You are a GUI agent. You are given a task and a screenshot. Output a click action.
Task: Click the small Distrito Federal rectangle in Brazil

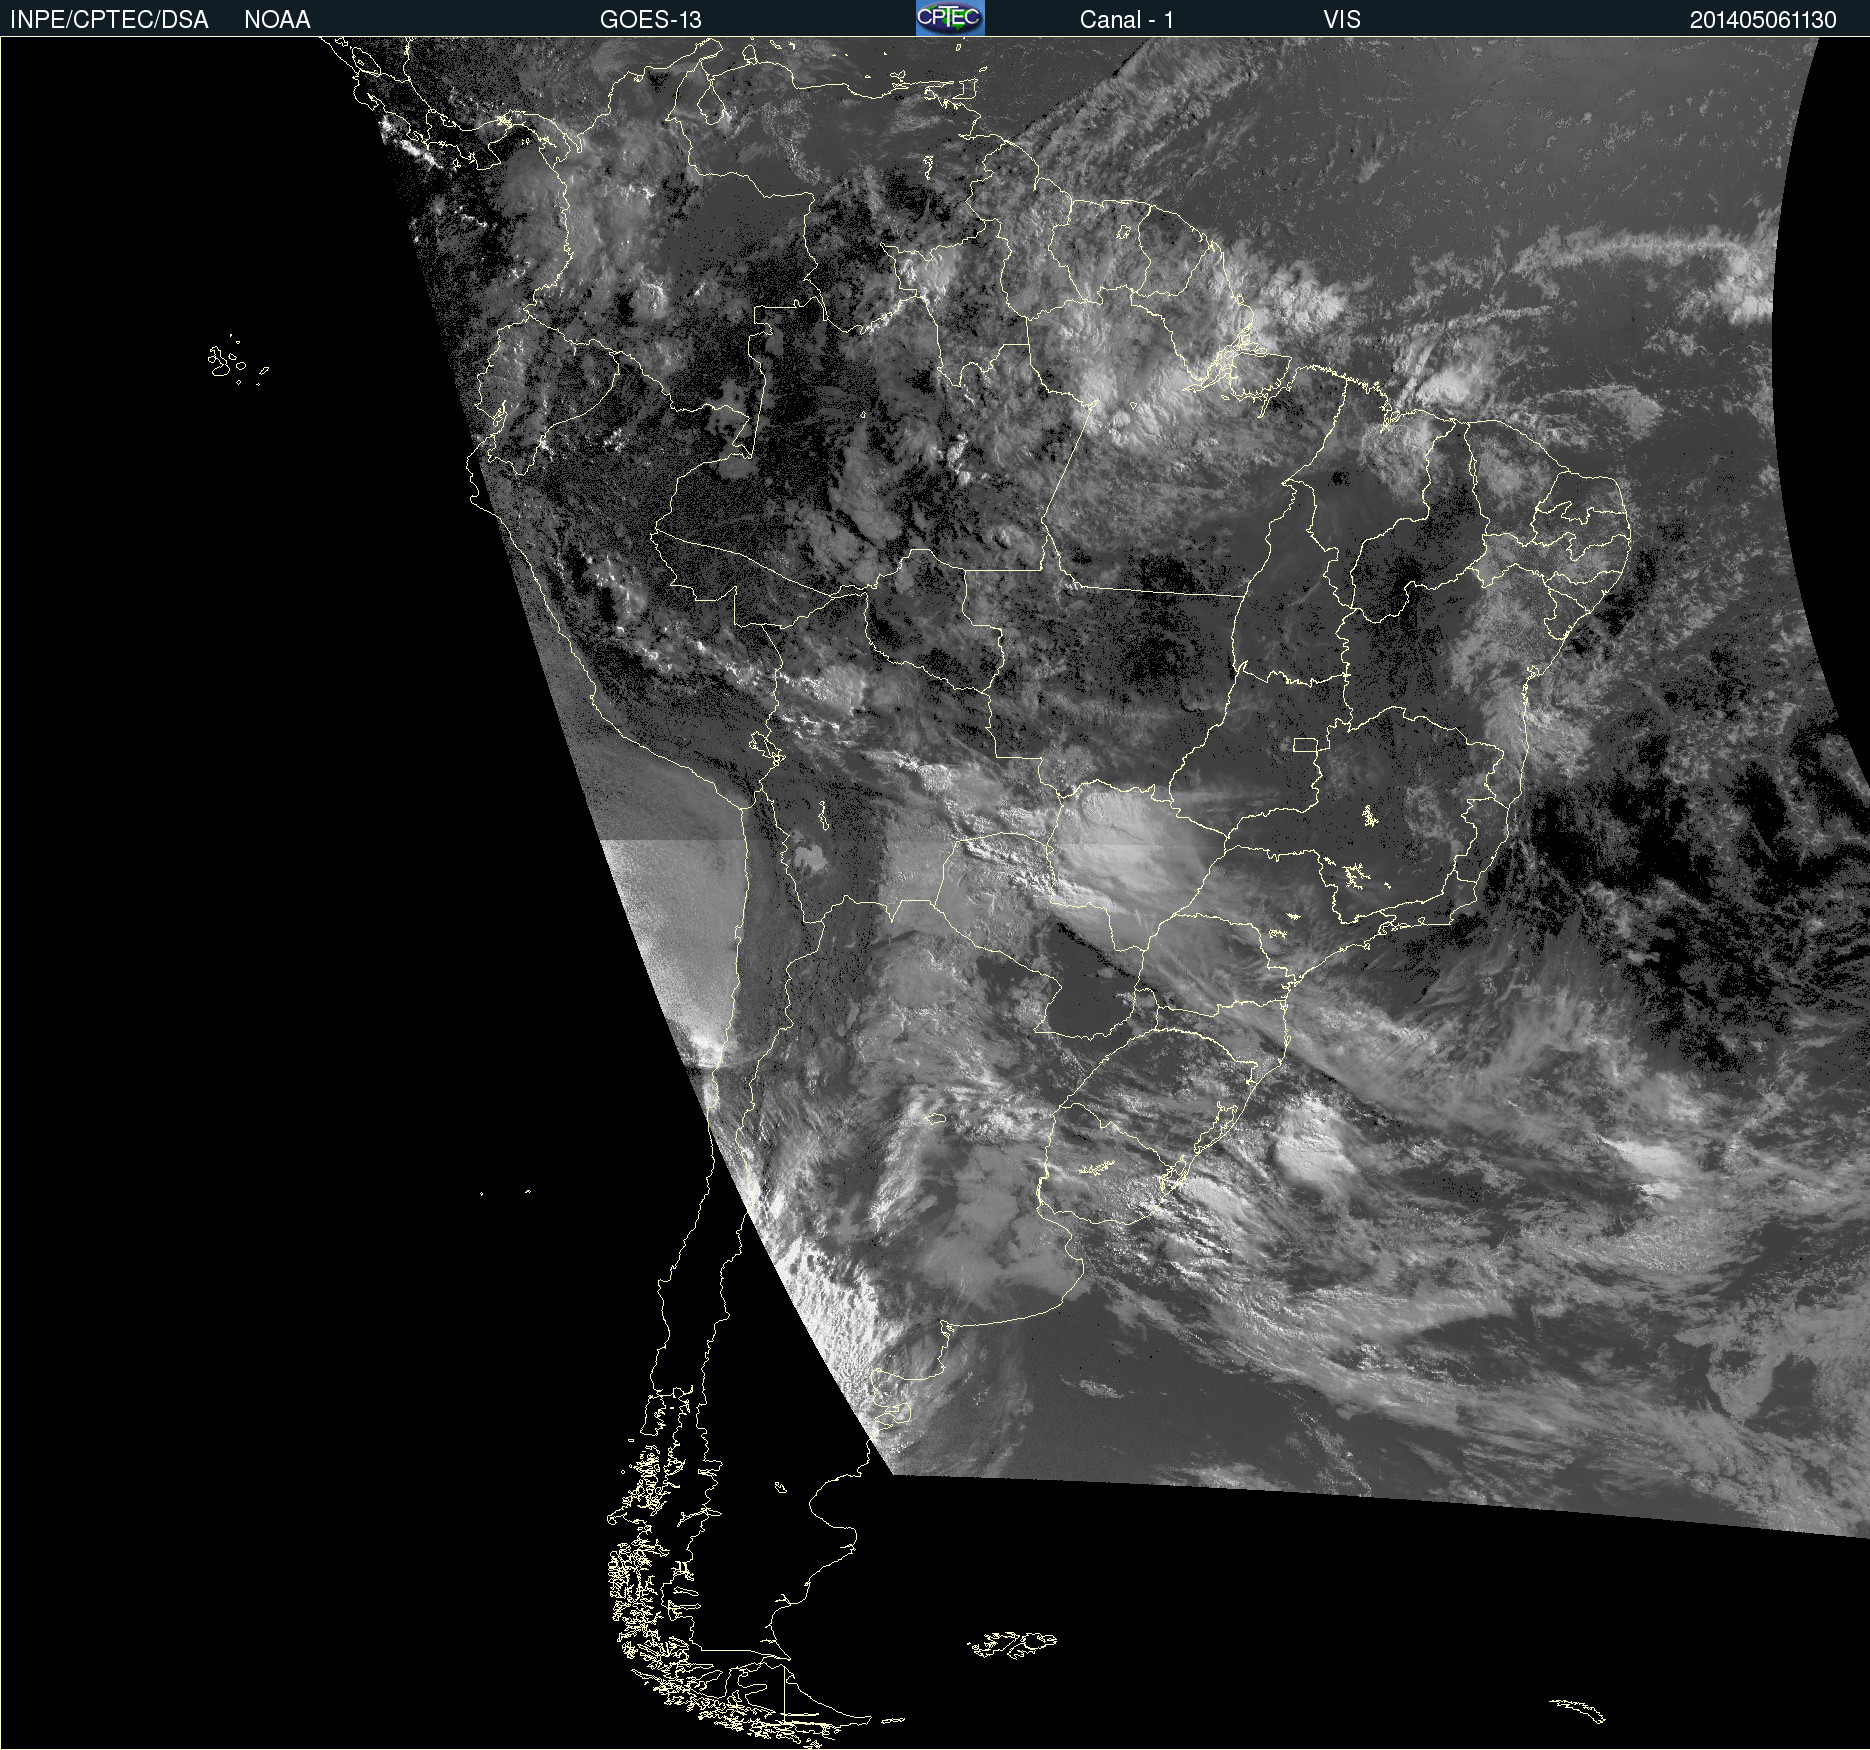[x=1305, y=744]
